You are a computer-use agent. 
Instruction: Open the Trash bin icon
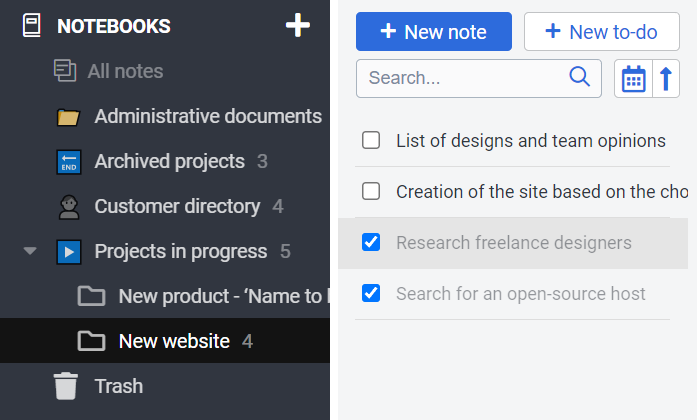click(x=66, y=386)
